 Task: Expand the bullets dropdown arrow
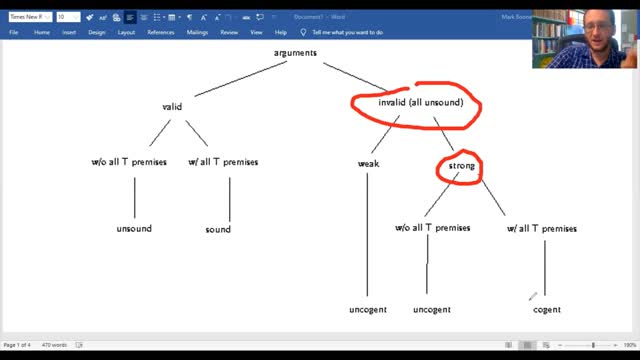164,17
